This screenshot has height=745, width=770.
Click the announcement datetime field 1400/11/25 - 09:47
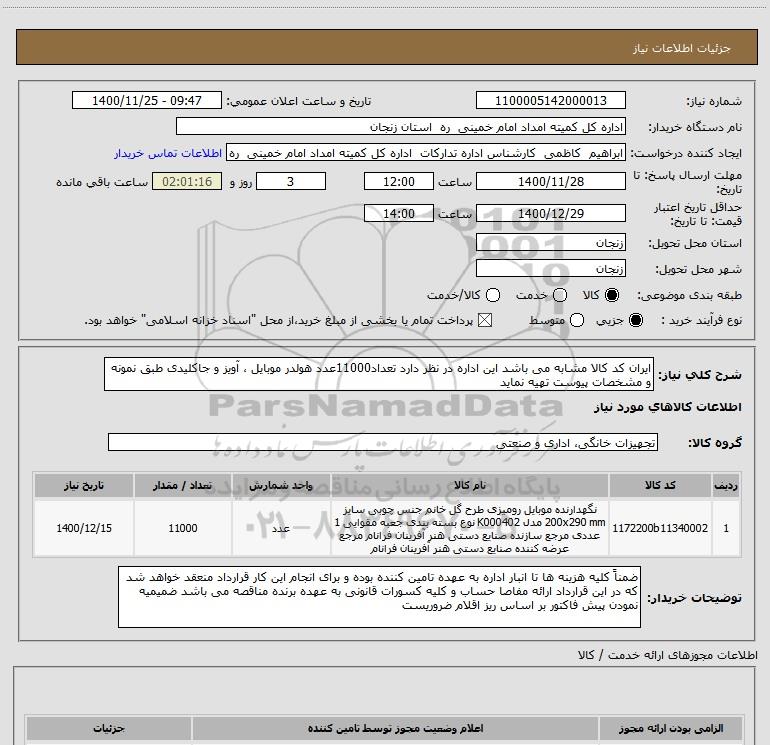coord(147,100)
